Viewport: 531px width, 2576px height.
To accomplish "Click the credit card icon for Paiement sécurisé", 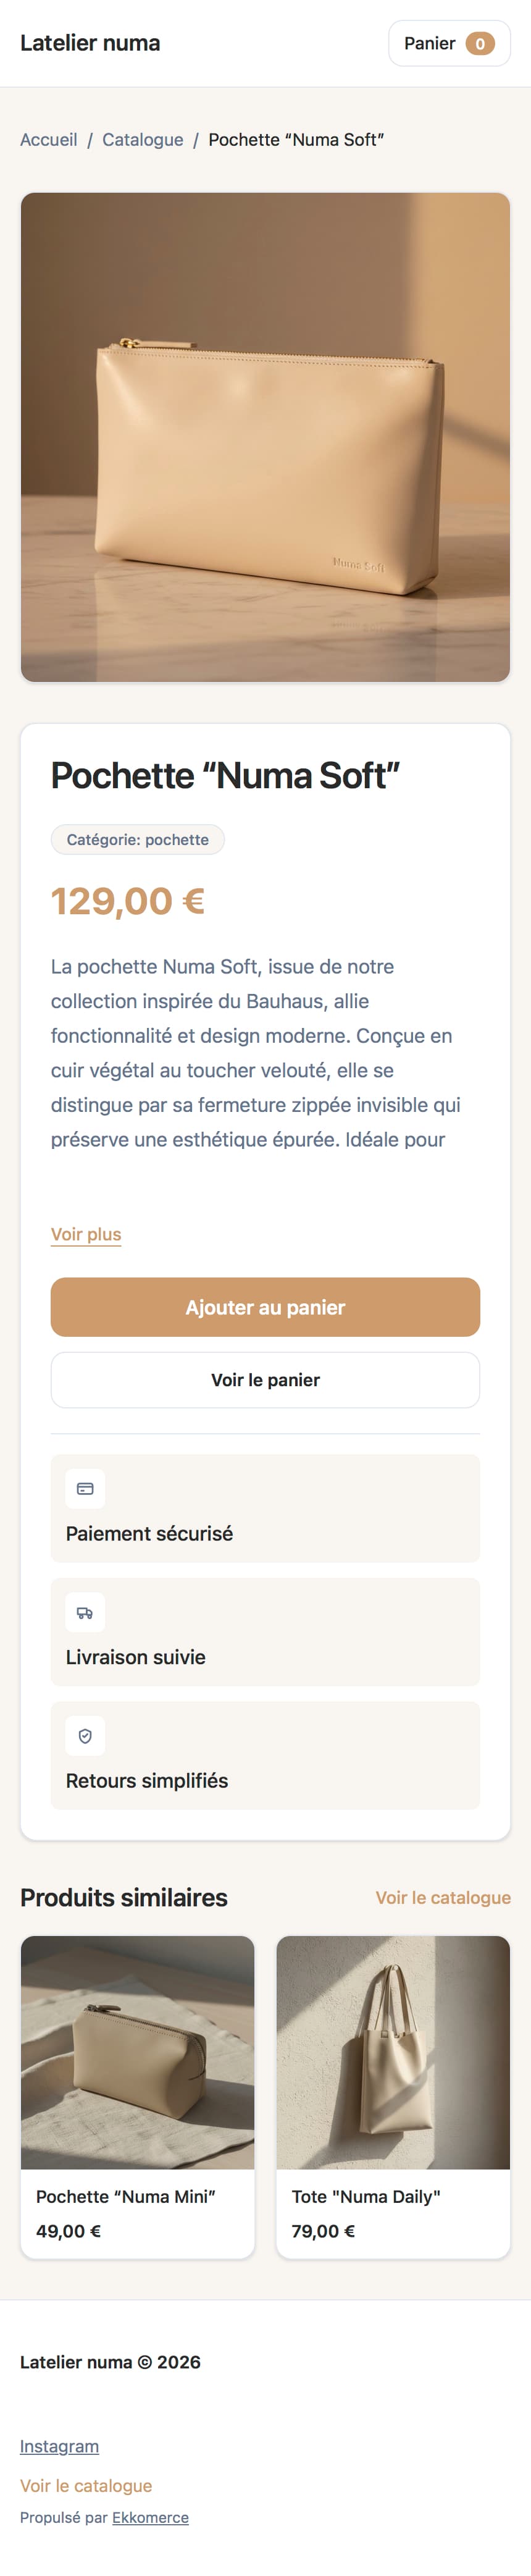I will [x=86, y=1488].
